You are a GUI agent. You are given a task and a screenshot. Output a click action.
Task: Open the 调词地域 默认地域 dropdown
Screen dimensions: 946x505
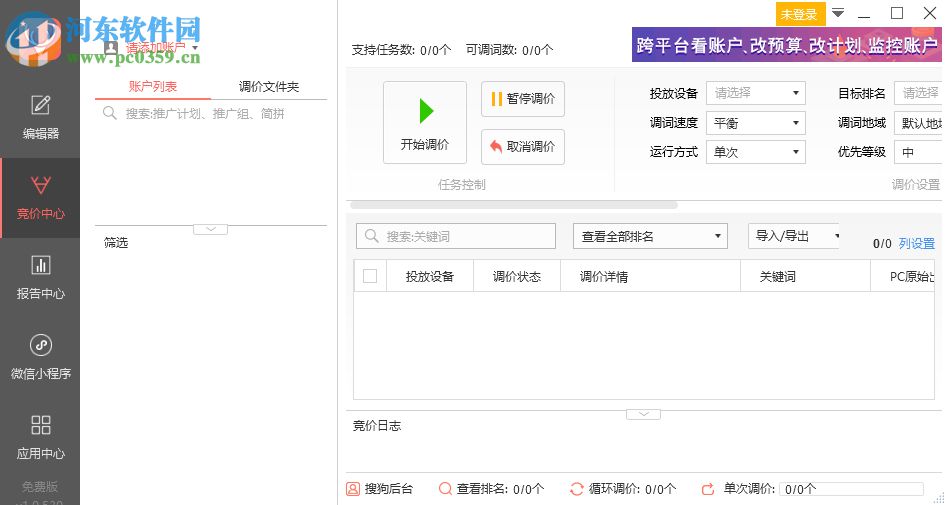click(x=918, y=123)
